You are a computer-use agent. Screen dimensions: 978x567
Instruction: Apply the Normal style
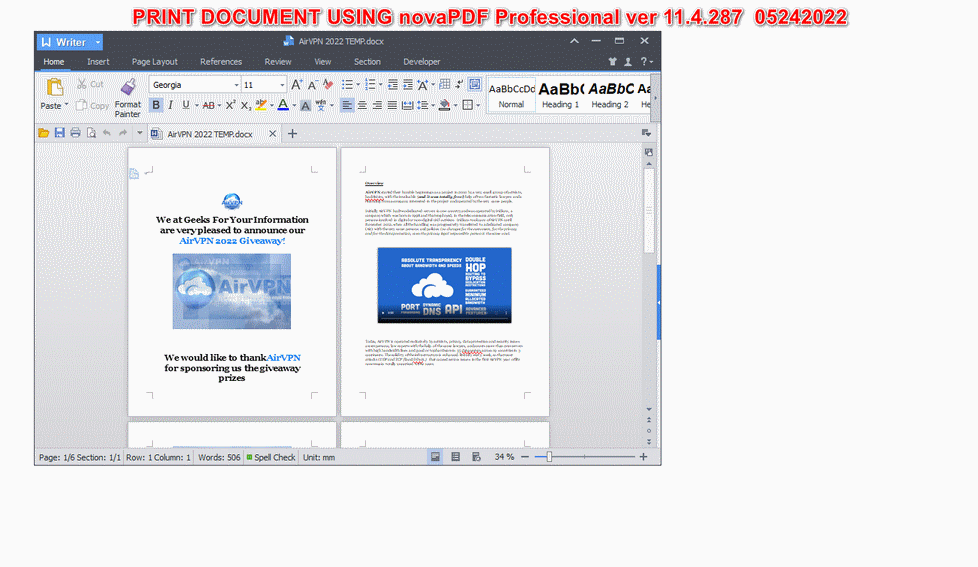point(511,95)
